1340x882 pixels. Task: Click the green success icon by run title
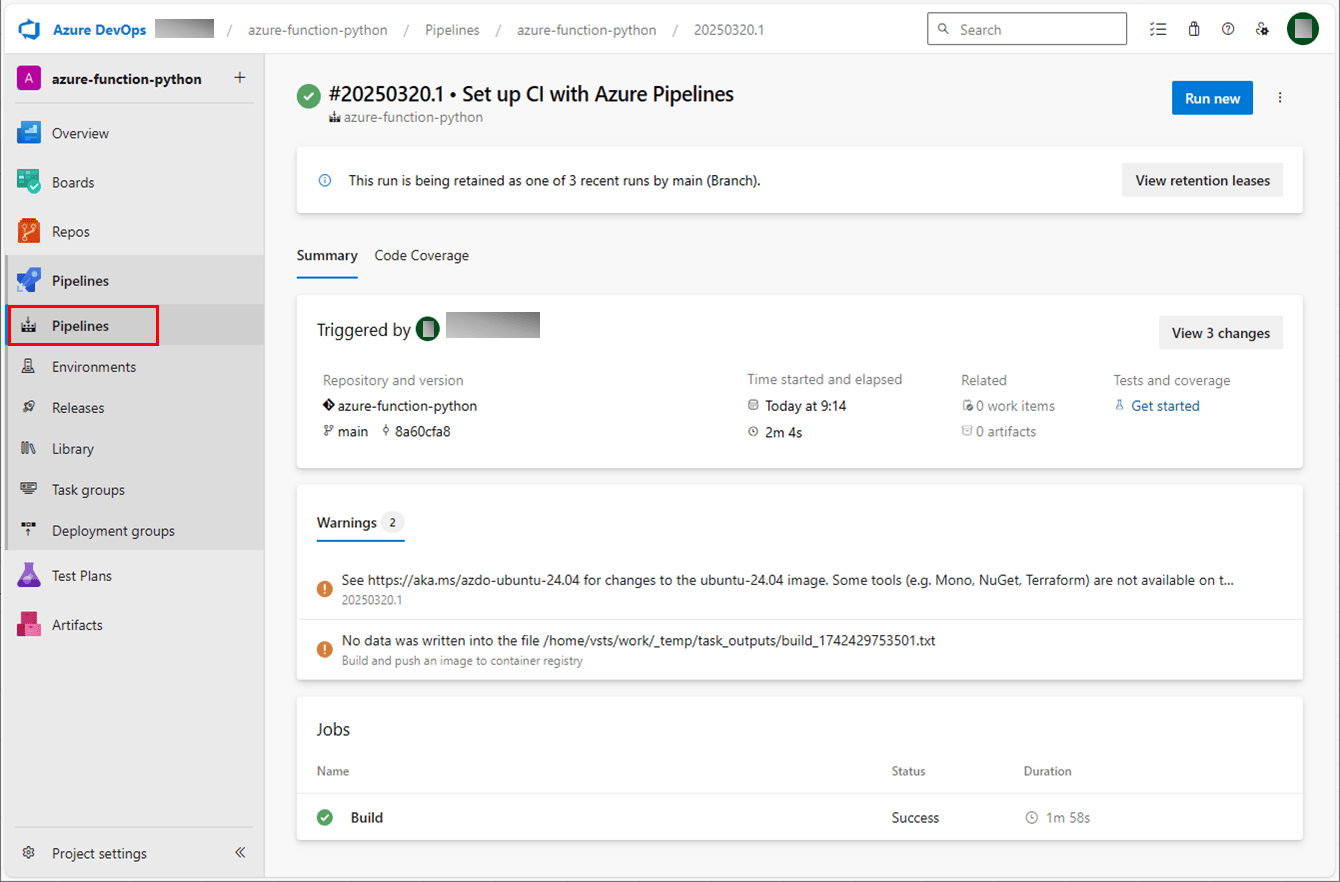point(309,96)
